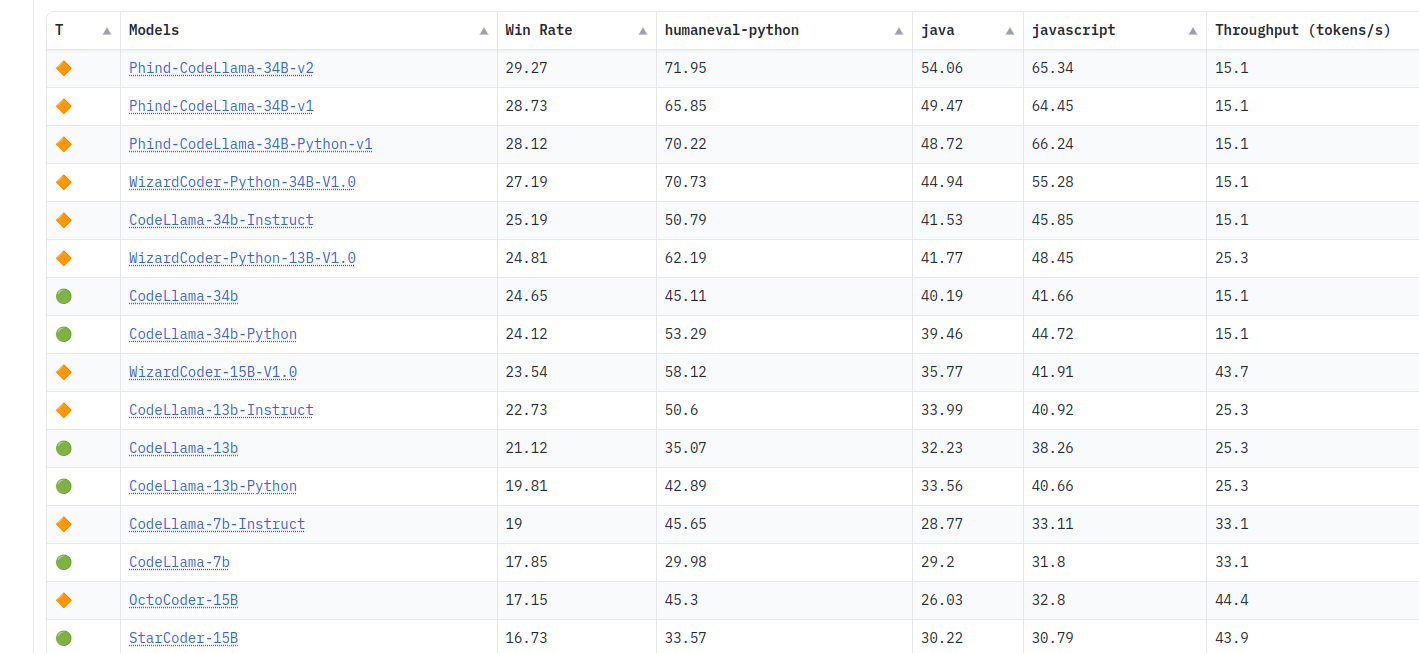Viewport: 1419px width, 653px height.
Task: Click orange diamond beside CodeLlama-13b-Instruct
Action: coord(64,410)
